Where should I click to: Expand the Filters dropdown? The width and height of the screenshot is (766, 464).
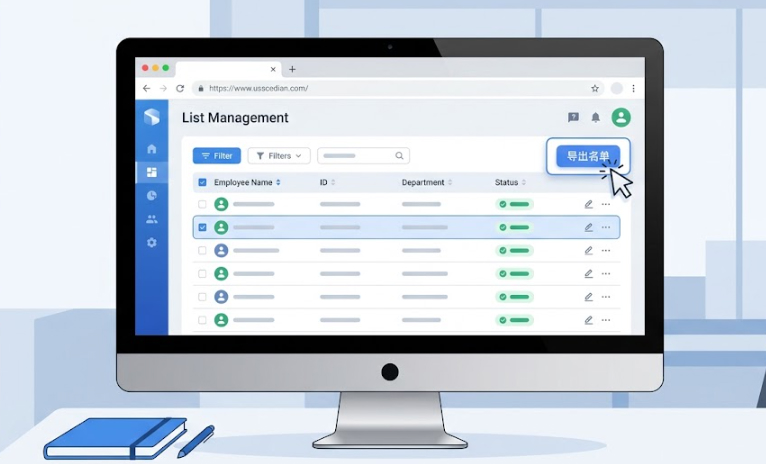(279, 156)
